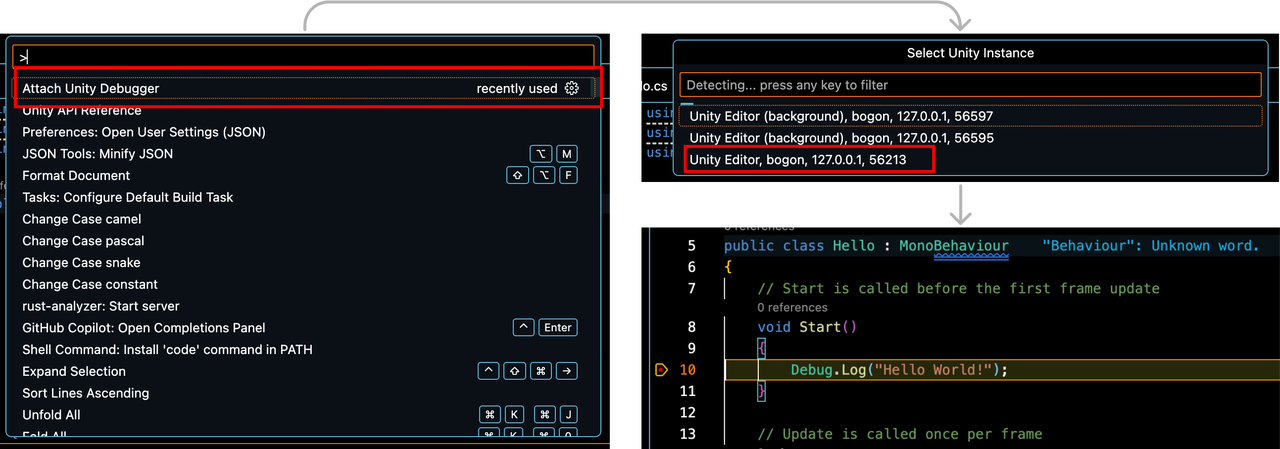Click the right-arrow key badge for Expand Selection
This screenshot has height=449, width=1280.
(567, 371)
